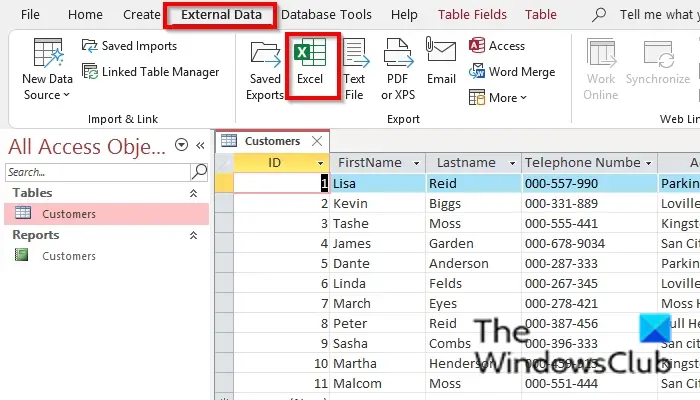This screenshot has height=400, width=700.
Task: Collapse the navigation pane with double chevron
Action: click(200, 146)
